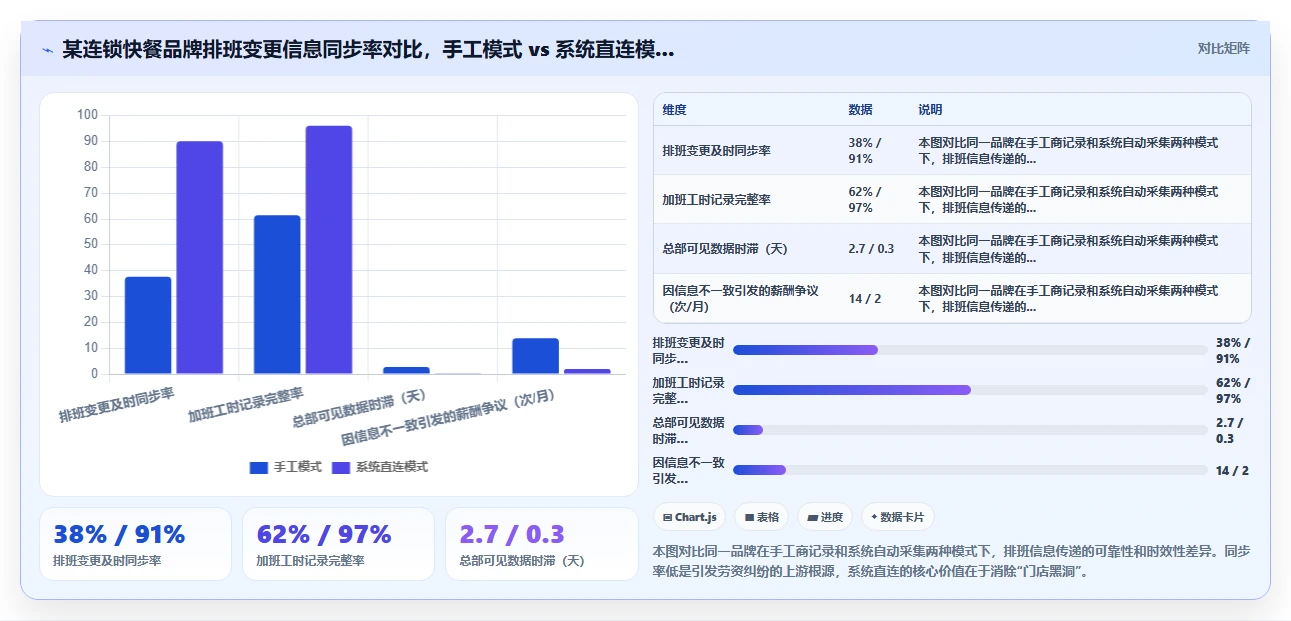Click the 维度 column header
This screenshot has width=1291, height=621.
(x=674, y=110)
